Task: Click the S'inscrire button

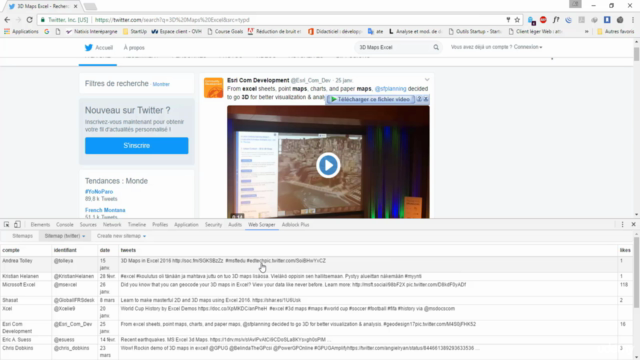Action: coord(137,146)
